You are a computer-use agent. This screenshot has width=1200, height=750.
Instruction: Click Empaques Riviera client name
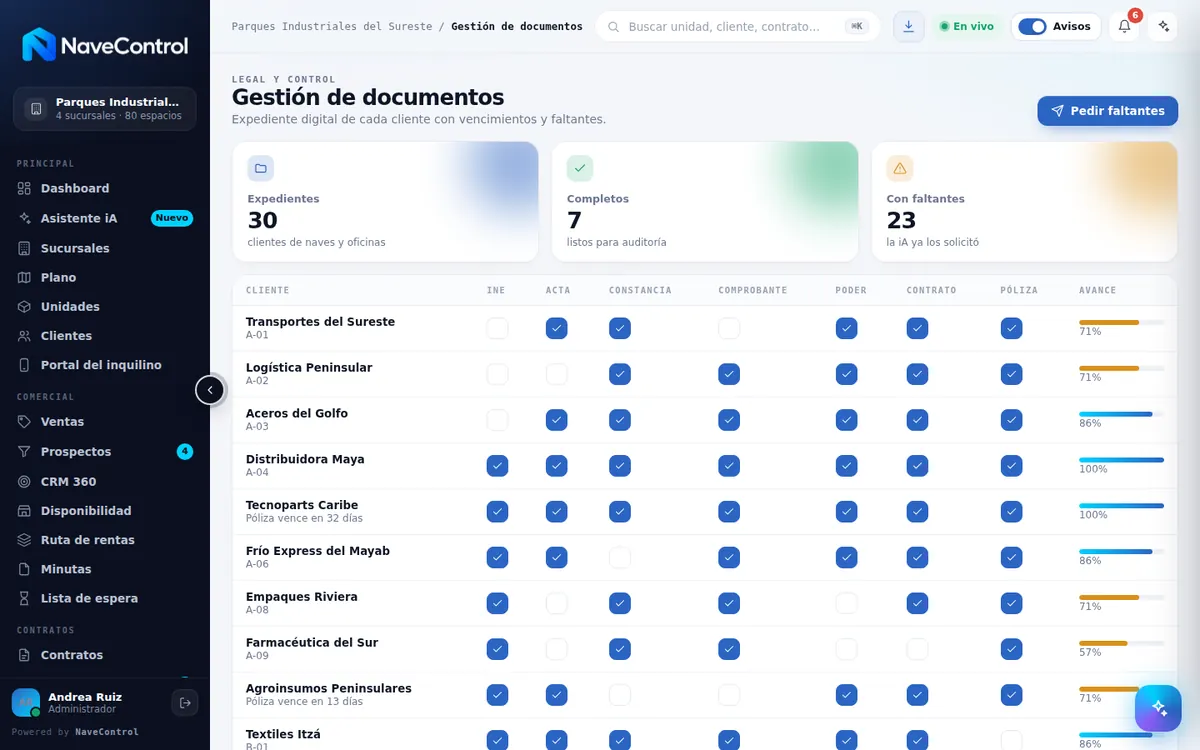click(x=301, y=597)
